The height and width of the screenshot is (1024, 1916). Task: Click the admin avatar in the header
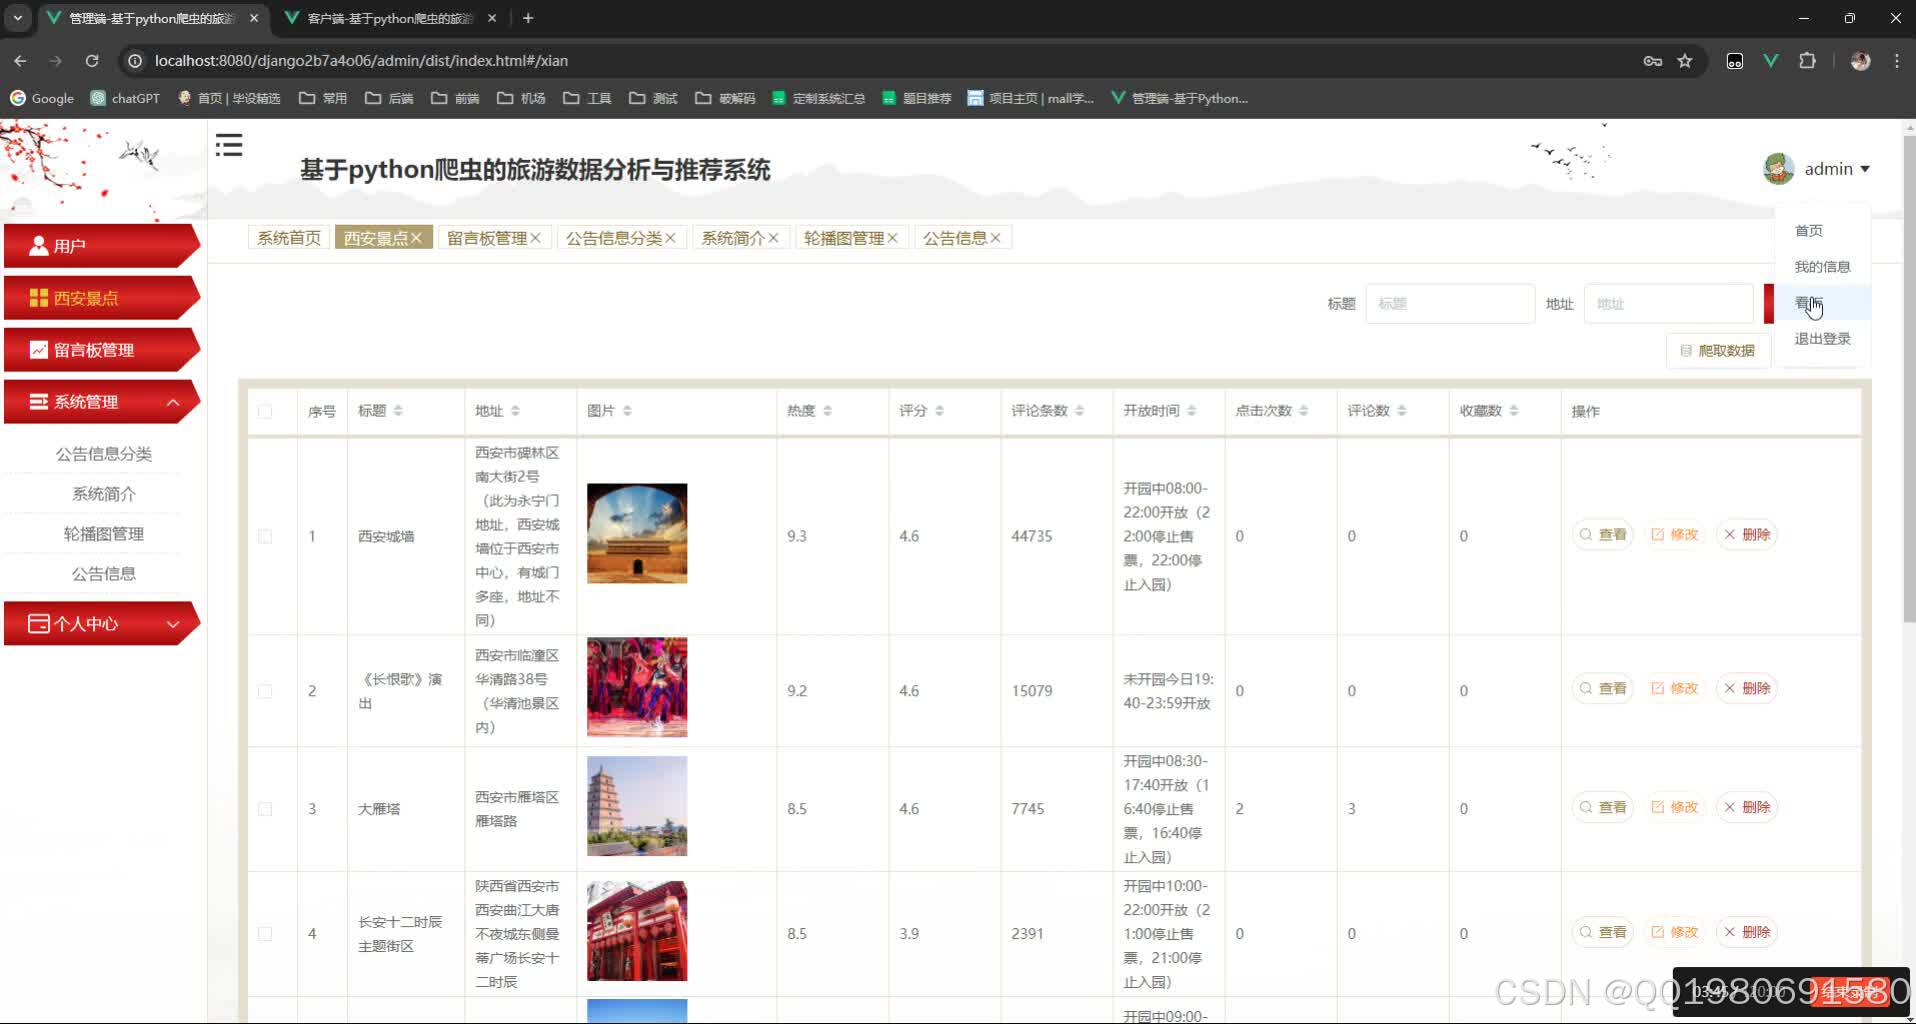(1779, 168)
